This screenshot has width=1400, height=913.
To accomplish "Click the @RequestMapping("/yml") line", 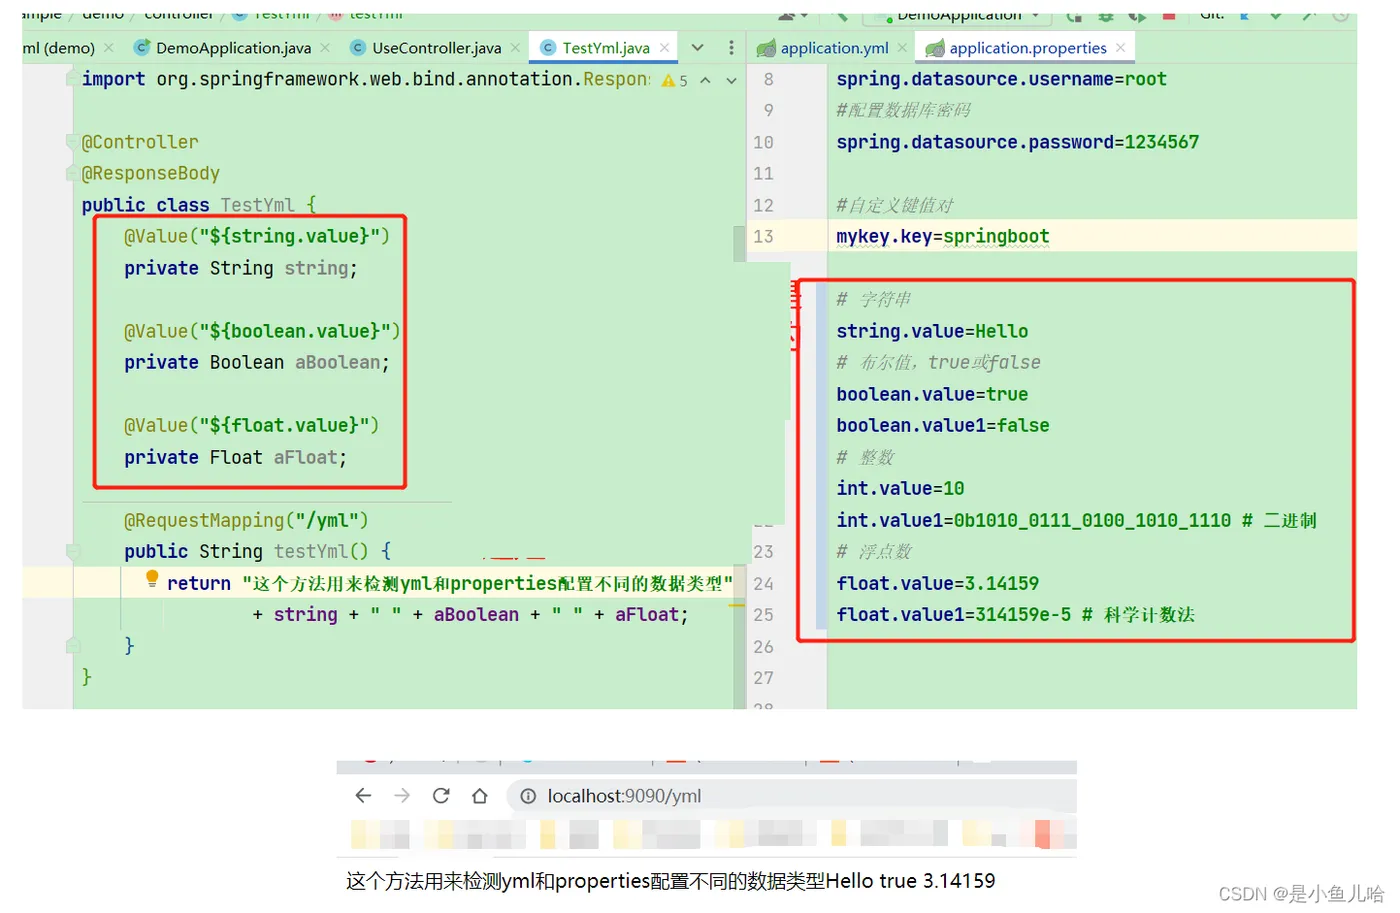I will [246, 520].
